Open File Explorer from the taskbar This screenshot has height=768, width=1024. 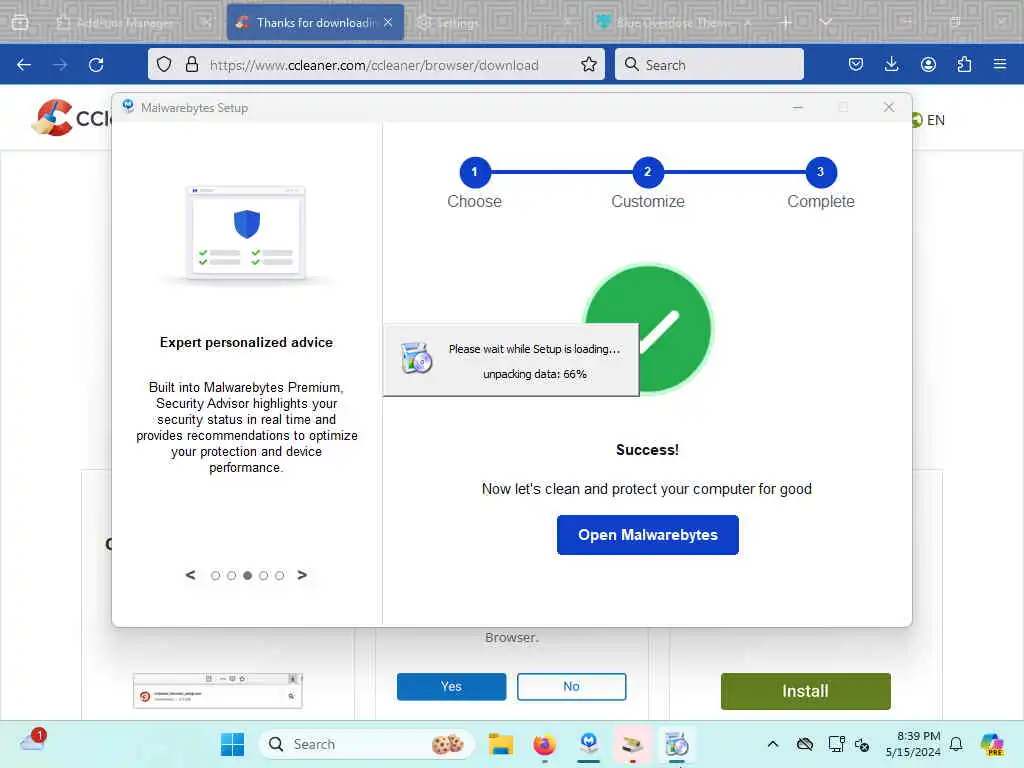click(x=501, y=744)
